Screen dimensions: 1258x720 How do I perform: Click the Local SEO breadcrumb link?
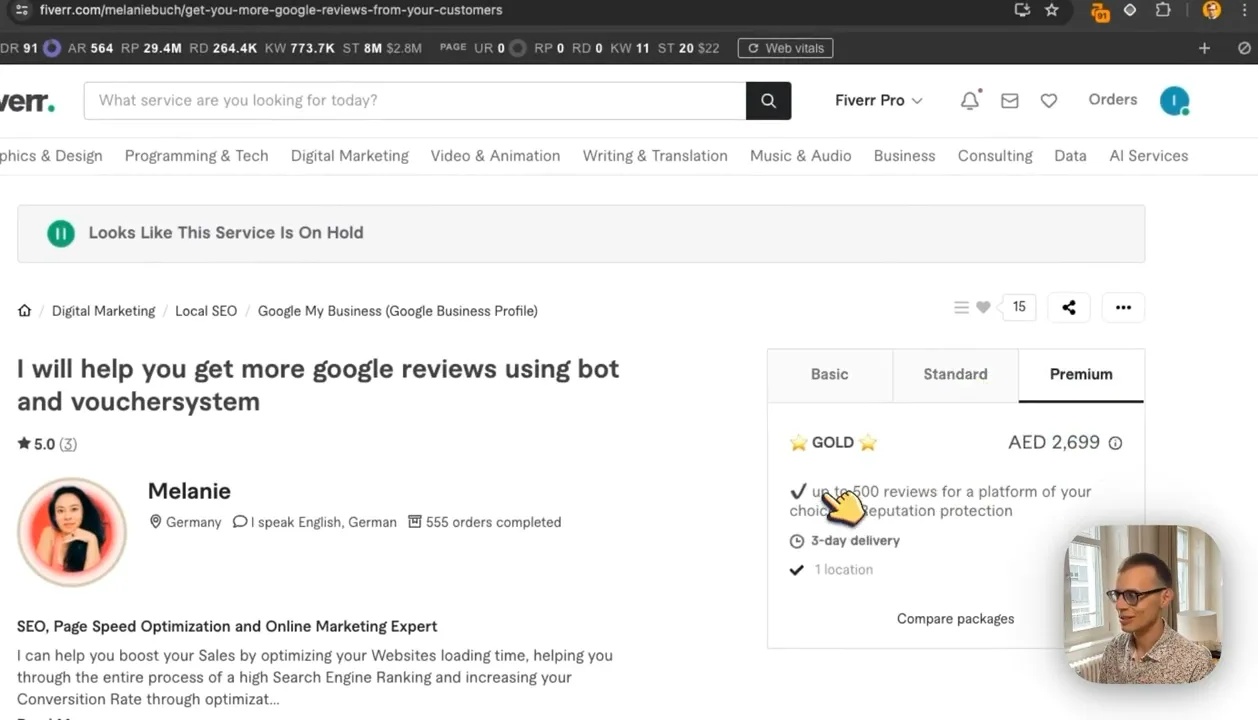click(x=206, y=311)
